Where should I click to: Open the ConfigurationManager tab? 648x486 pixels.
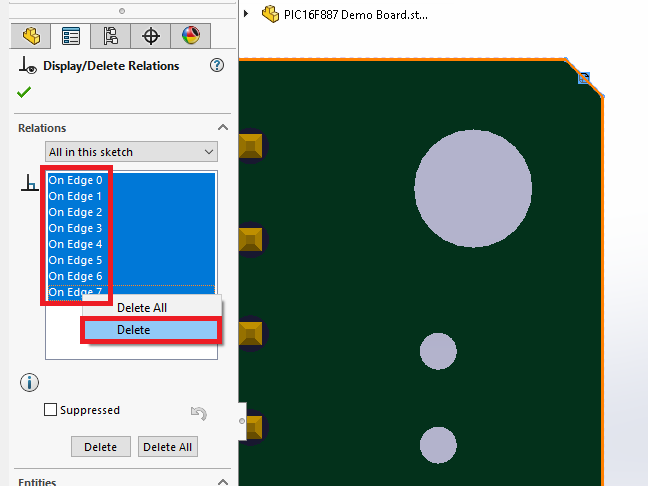pos(110,37)
